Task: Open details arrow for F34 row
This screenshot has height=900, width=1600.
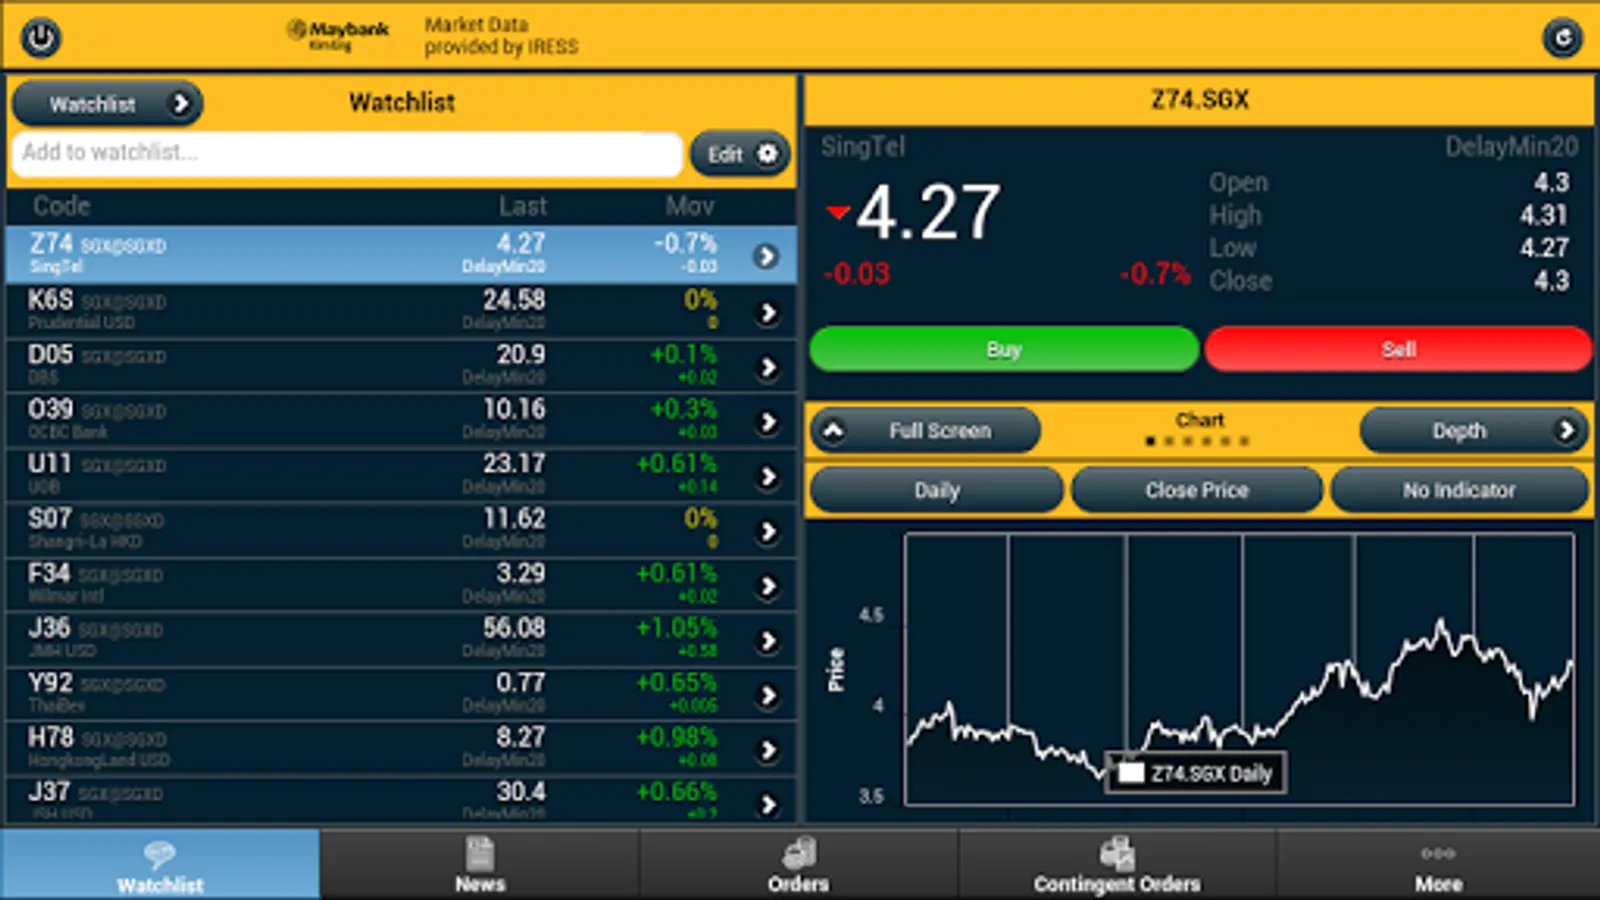Action: pyautogui.click(x=767, y=586)
